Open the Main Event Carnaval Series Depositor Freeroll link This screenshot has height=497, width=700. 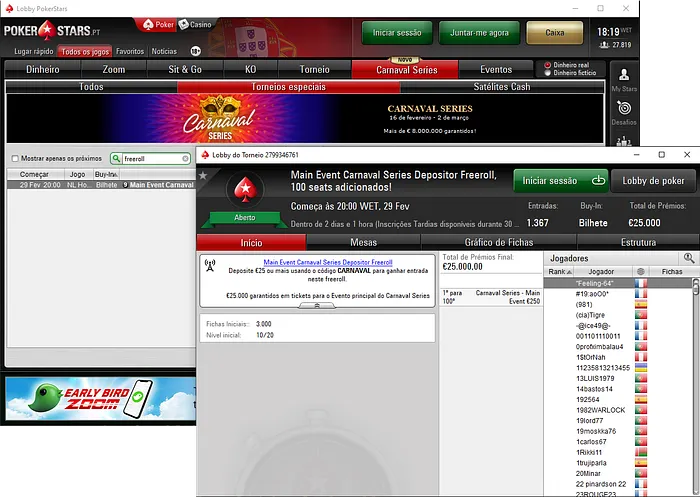point(328,262)
